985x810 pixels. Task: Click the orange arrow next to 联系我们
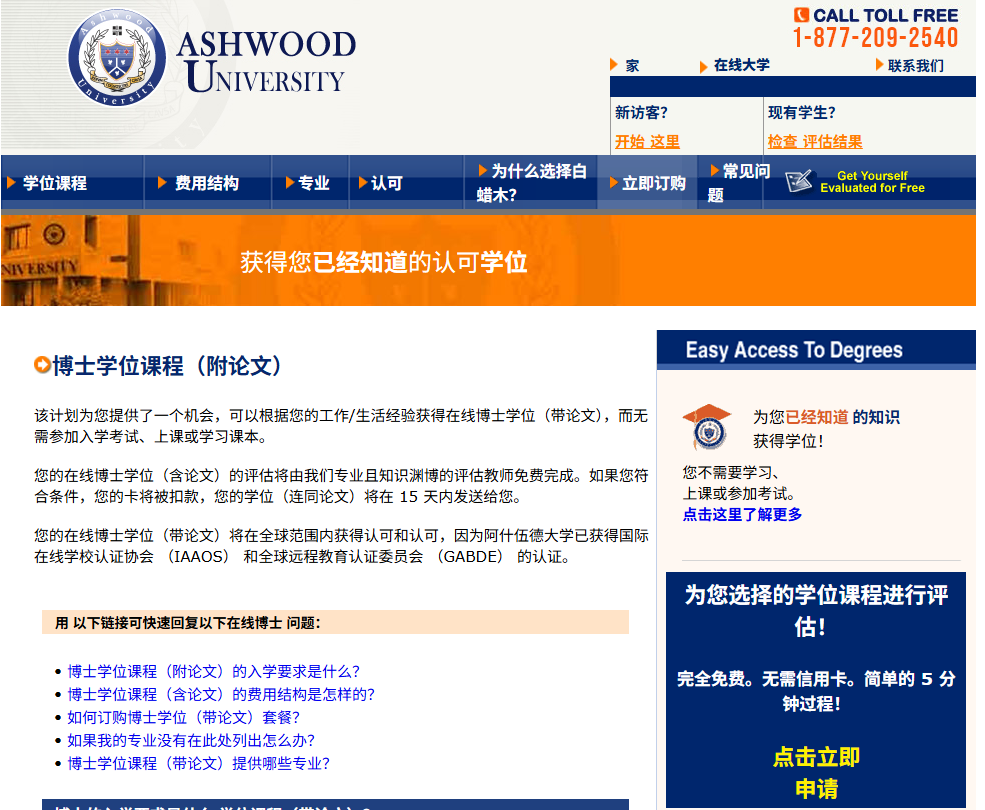pyautogui.click(x=879, y=65)
